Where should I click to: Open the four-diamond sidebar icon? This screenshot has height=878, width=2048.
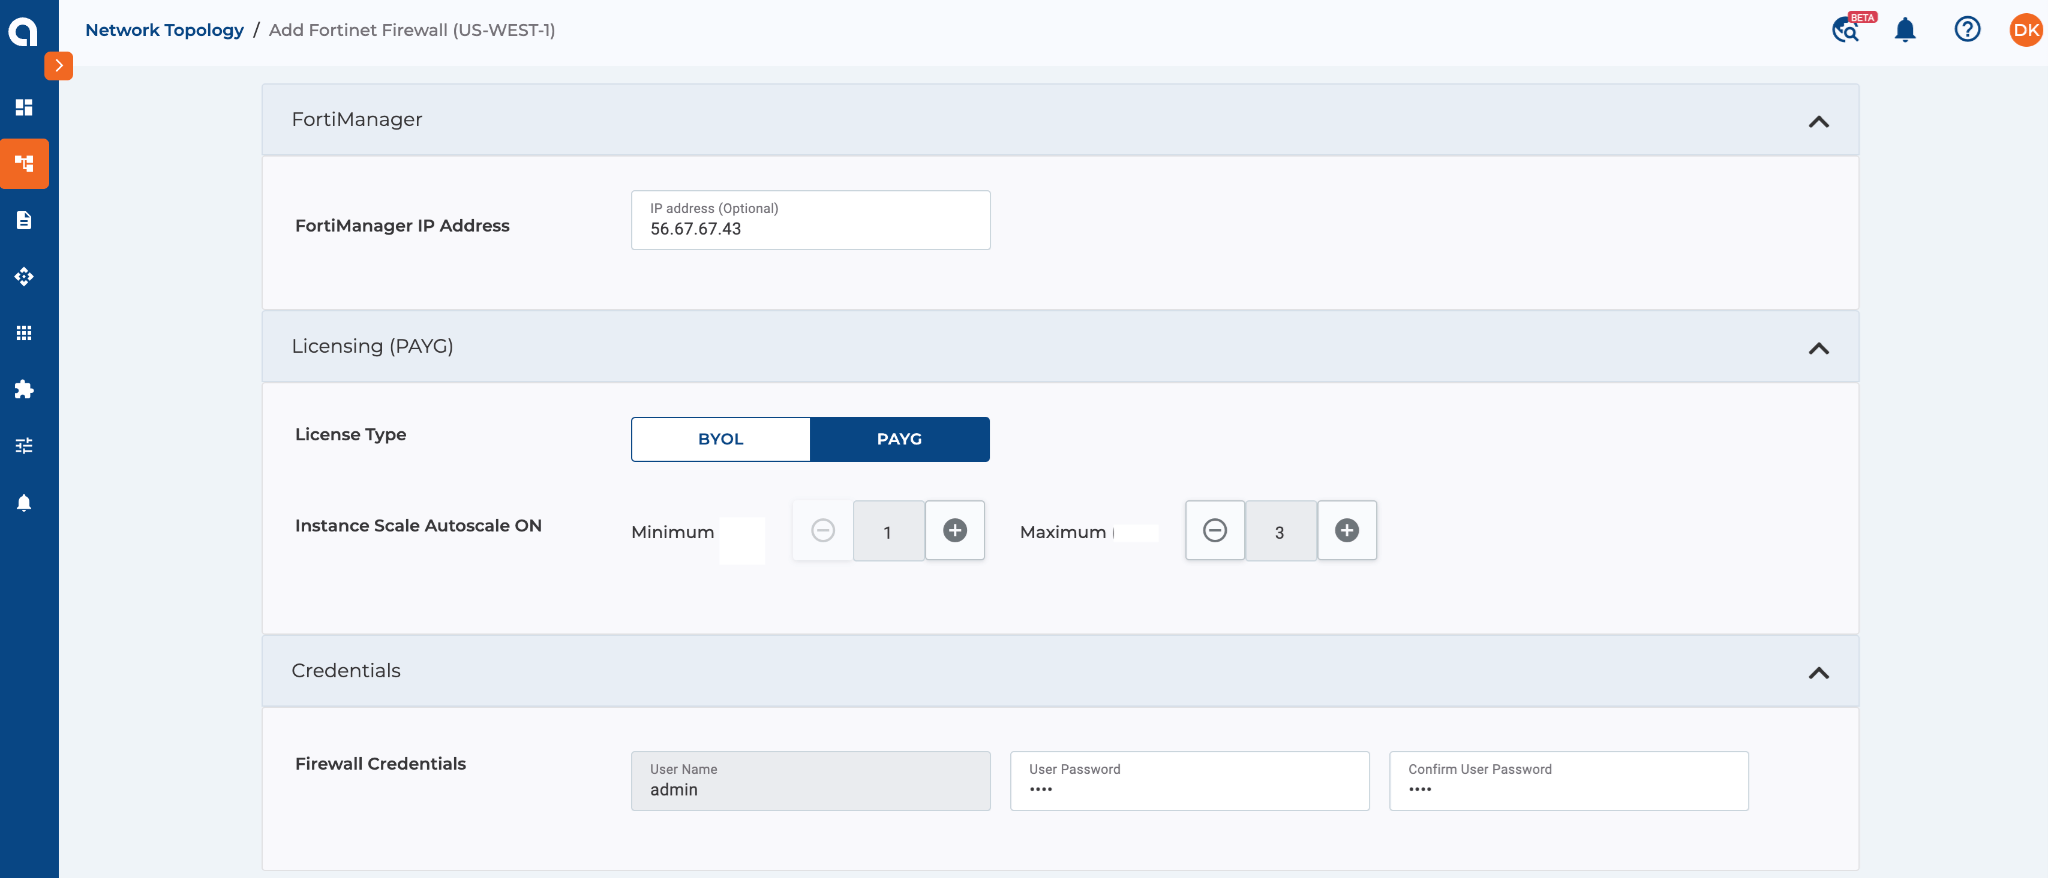[24, 276]
